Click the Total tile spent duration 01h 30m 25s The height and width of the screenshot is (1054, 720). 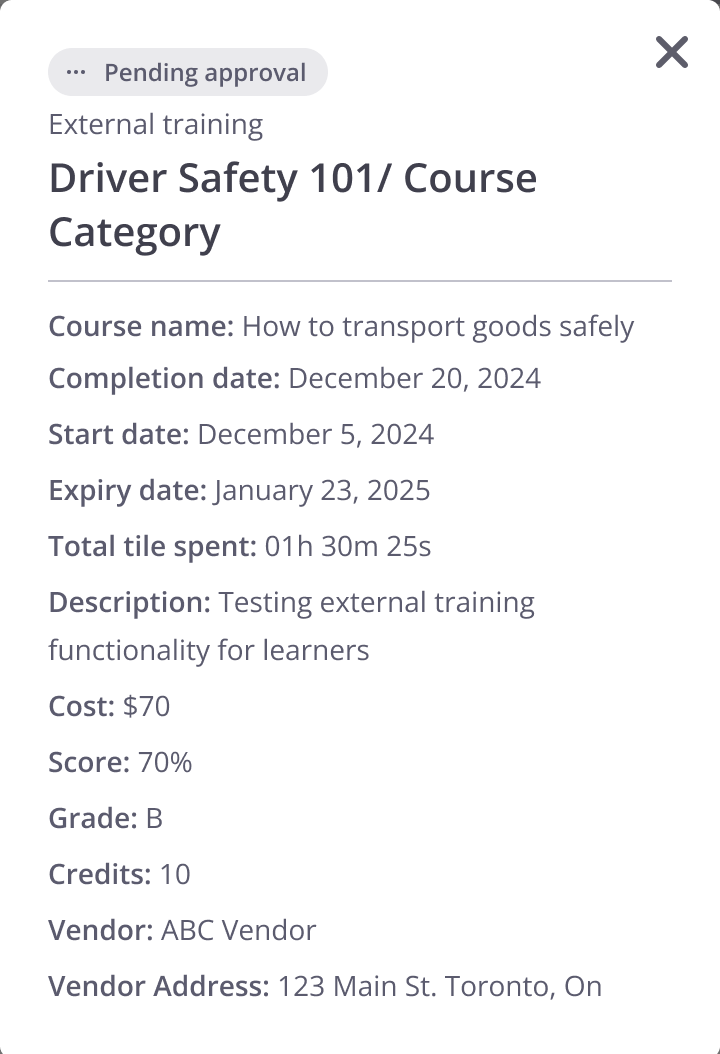348,547
